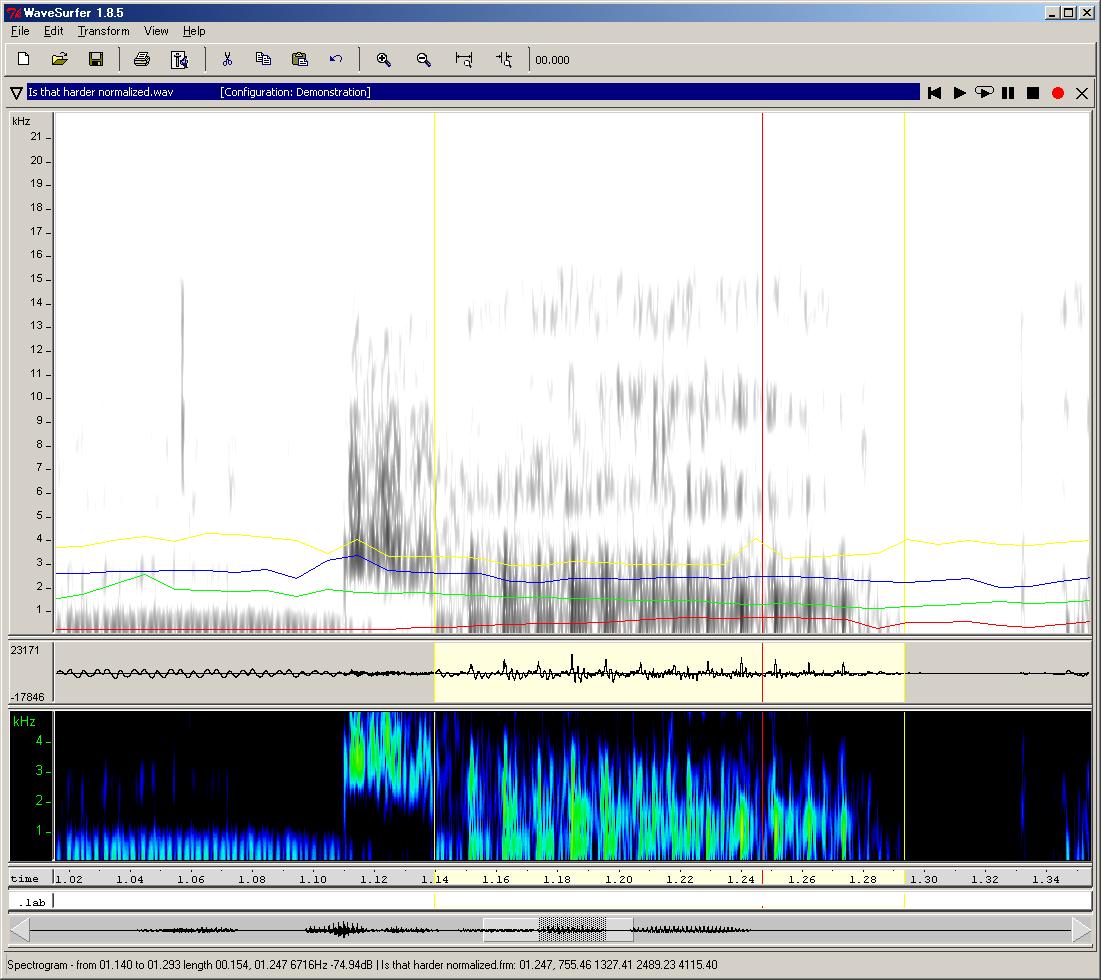Open a sound file with folder icon

tap(59, 60)
